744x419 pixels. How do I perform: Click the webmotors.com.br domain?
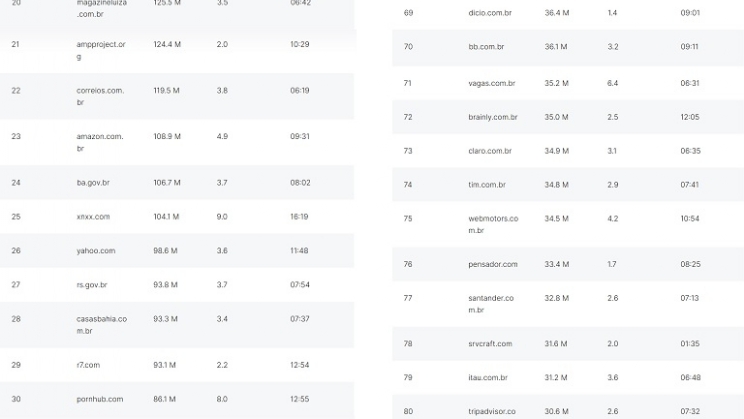point(492,224)
